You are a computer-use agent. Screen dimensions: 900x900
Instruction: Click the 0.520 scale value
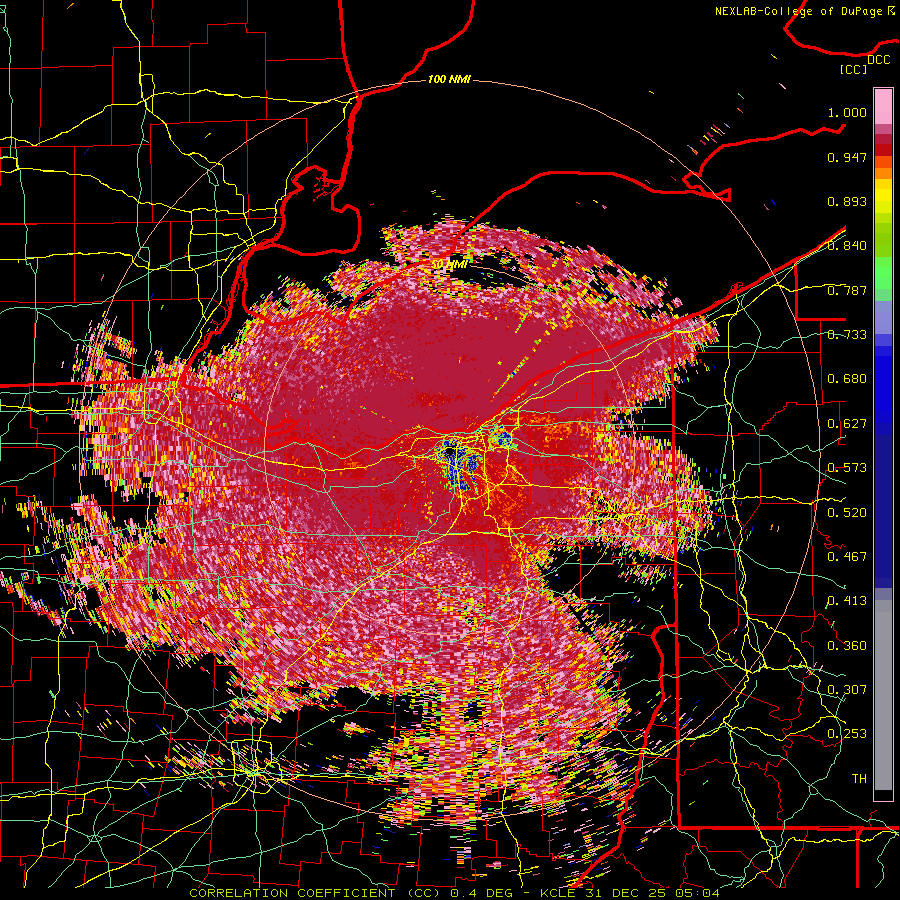pyautogui.click(x=847, y=513)
